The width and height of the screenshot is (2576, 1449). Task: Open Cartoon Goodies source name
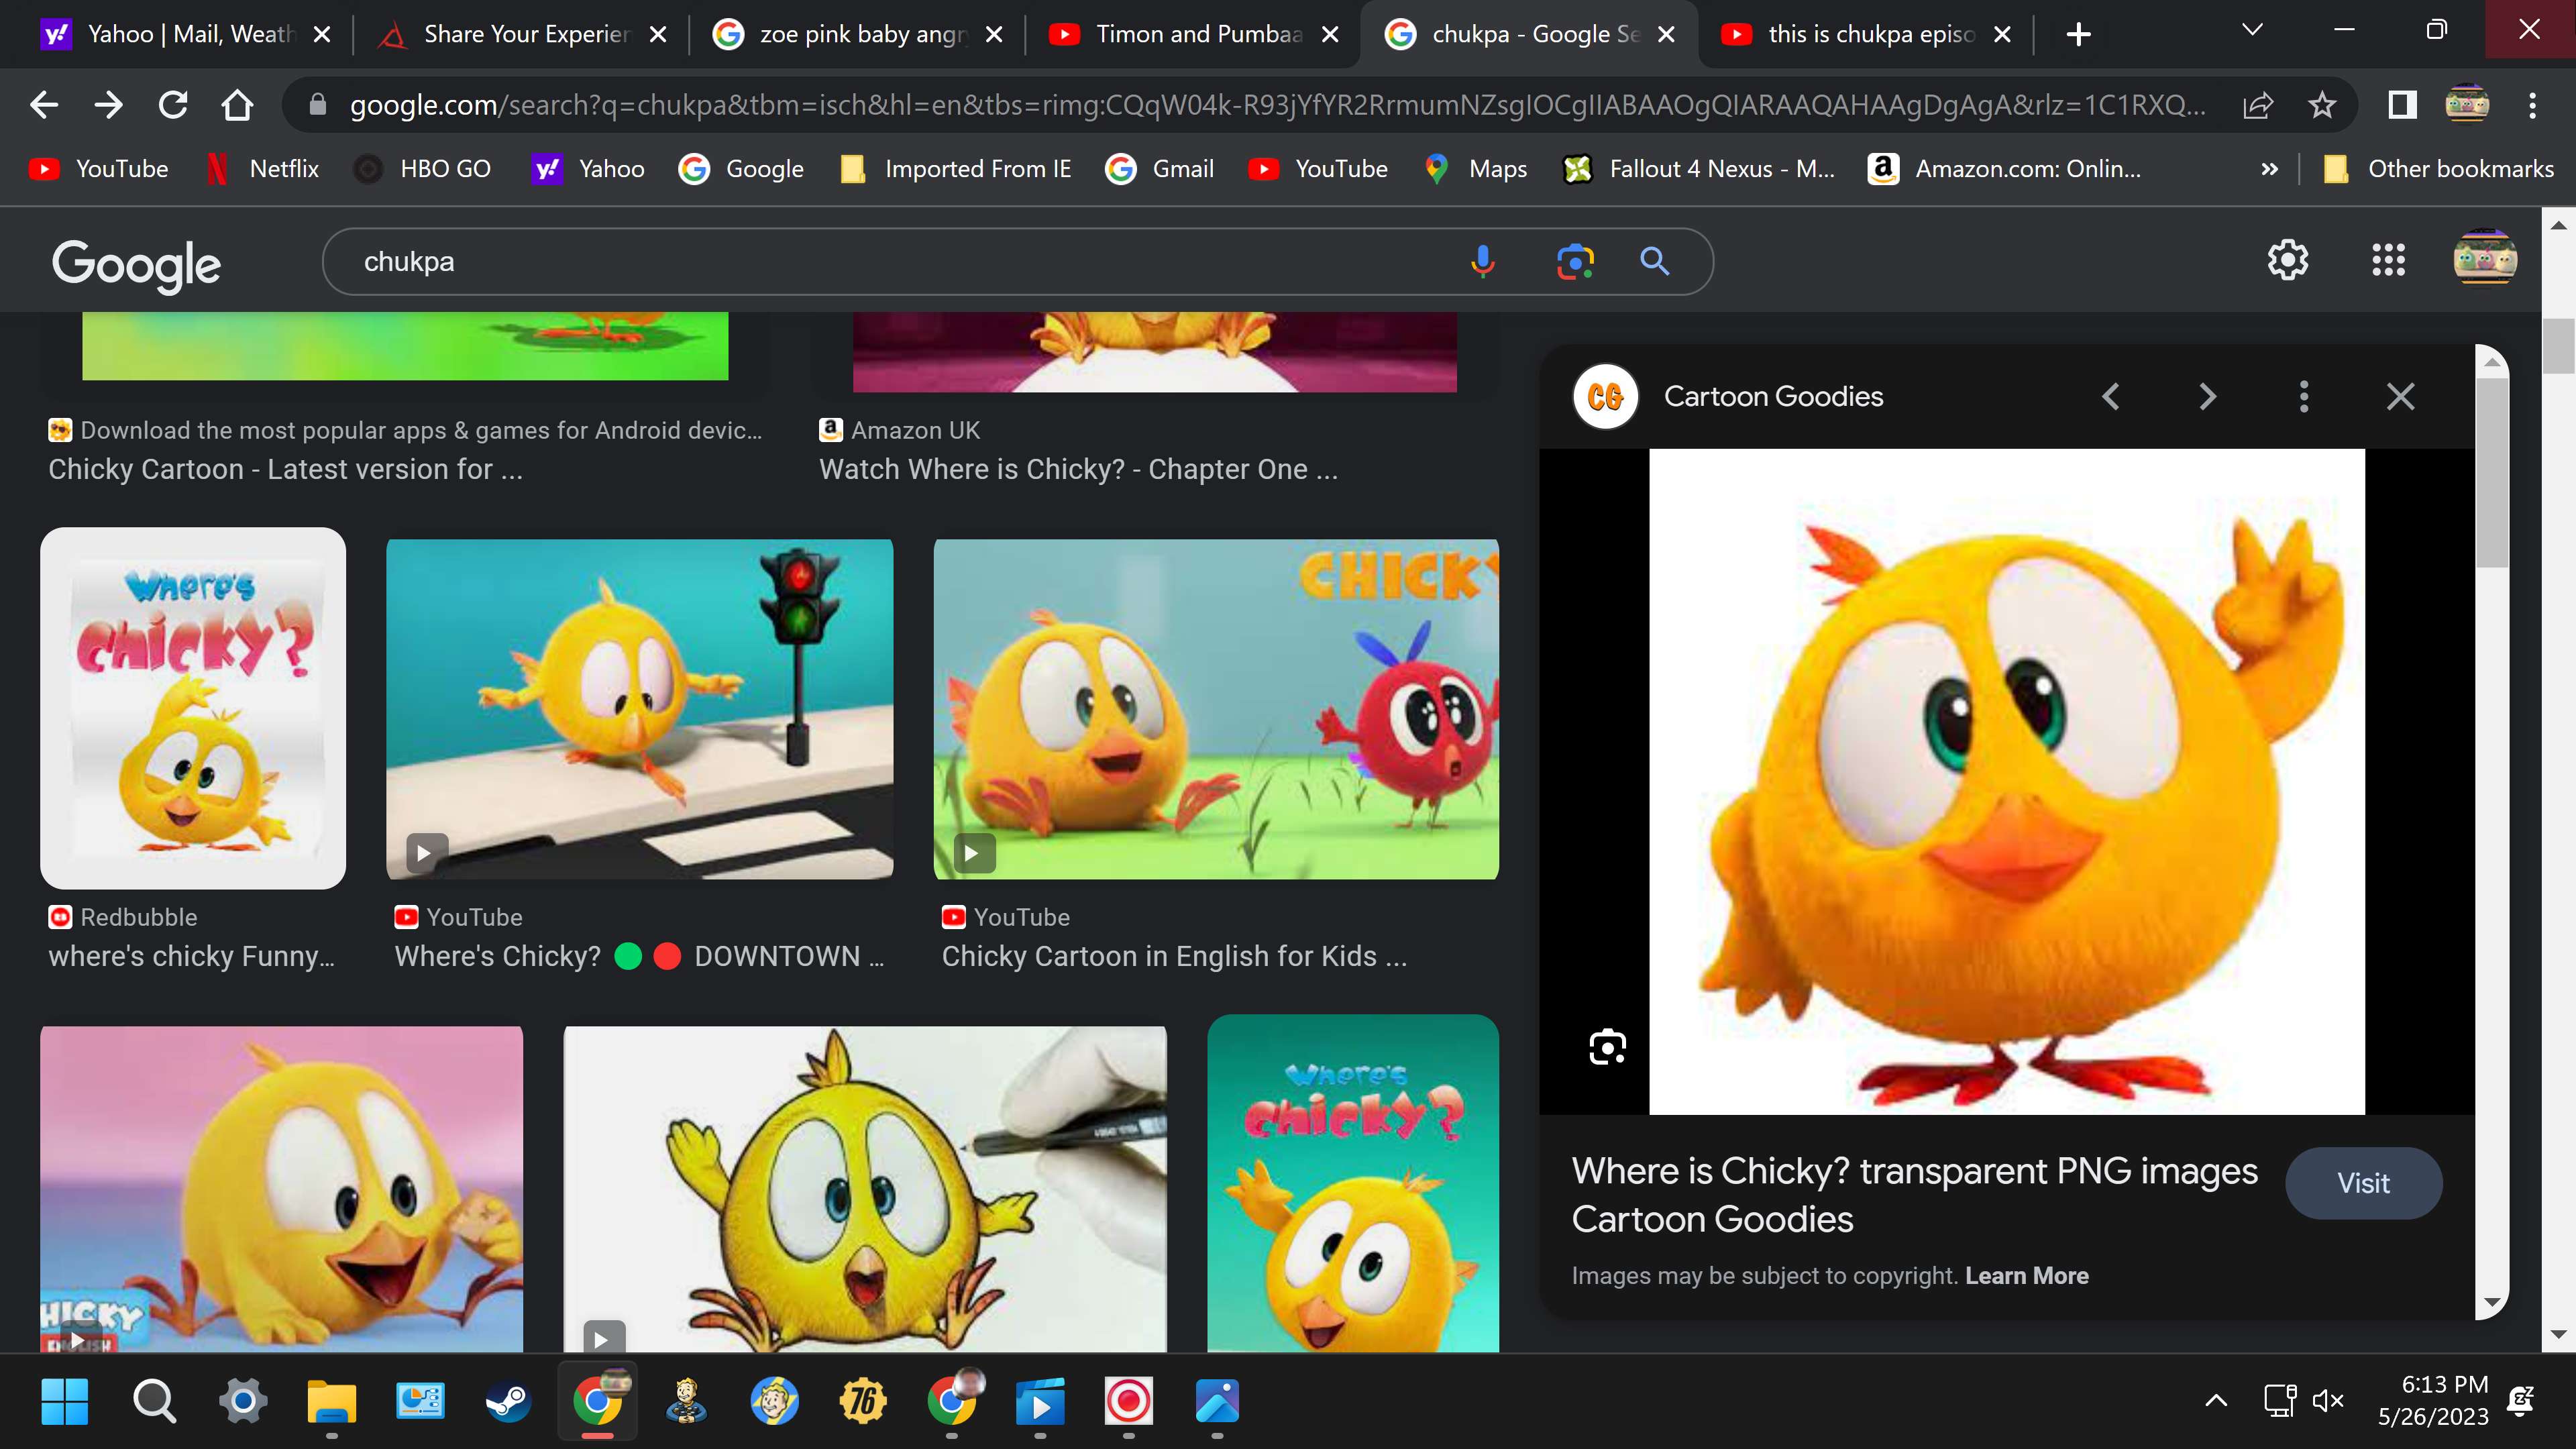1773,397
